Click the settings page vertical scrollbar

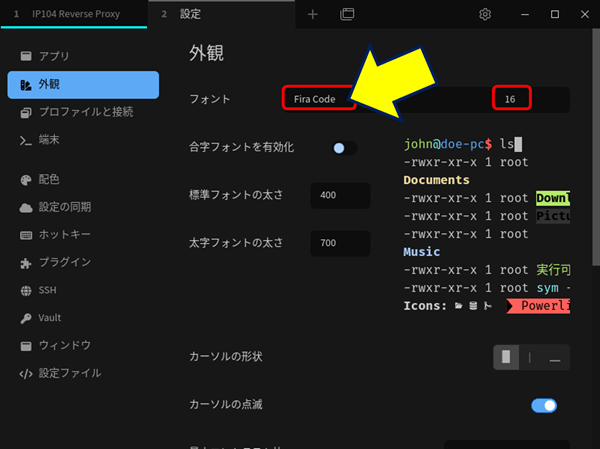596,147
